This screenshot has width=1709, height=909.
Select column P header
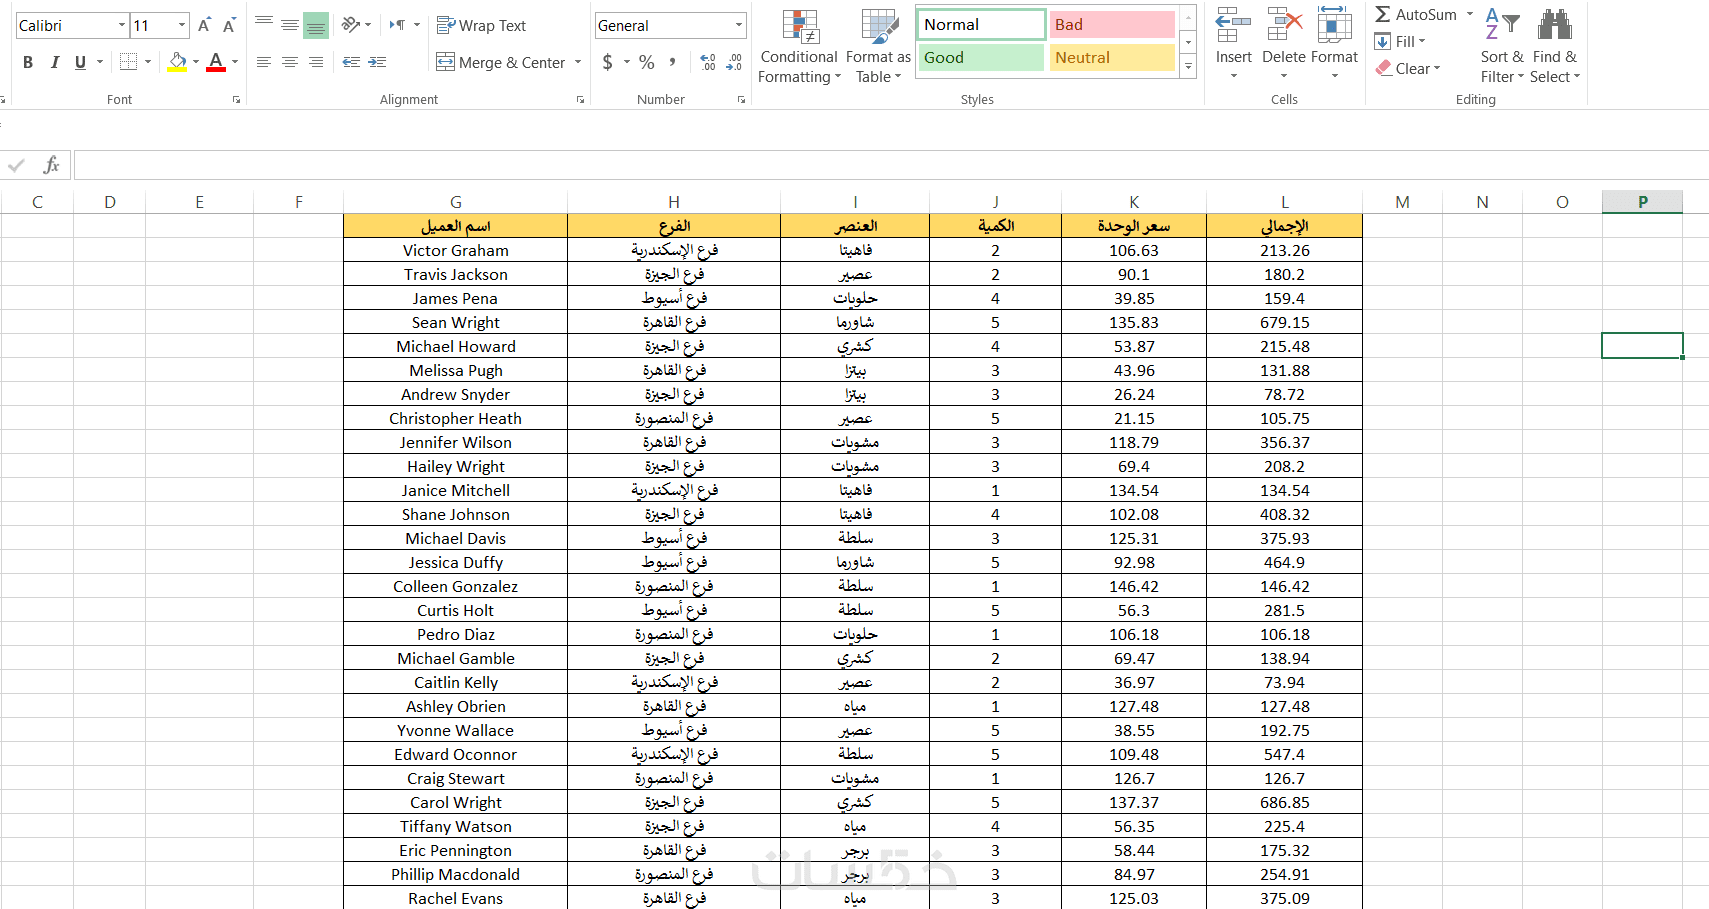tap(1642, 202)
